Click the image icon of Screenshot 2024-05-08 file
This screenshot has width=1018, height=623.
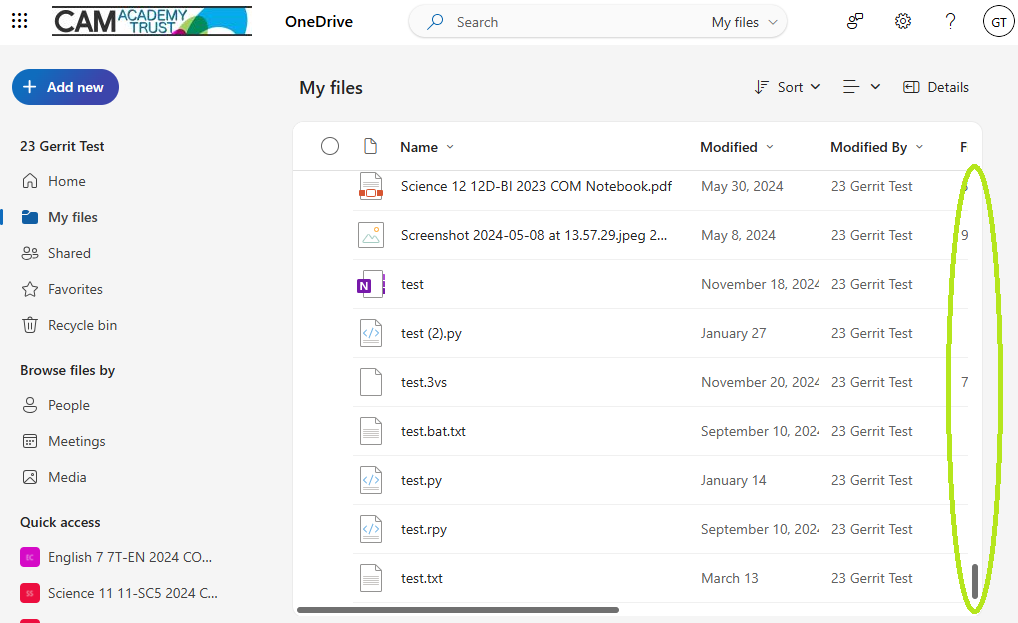click(x=371, y=235)
